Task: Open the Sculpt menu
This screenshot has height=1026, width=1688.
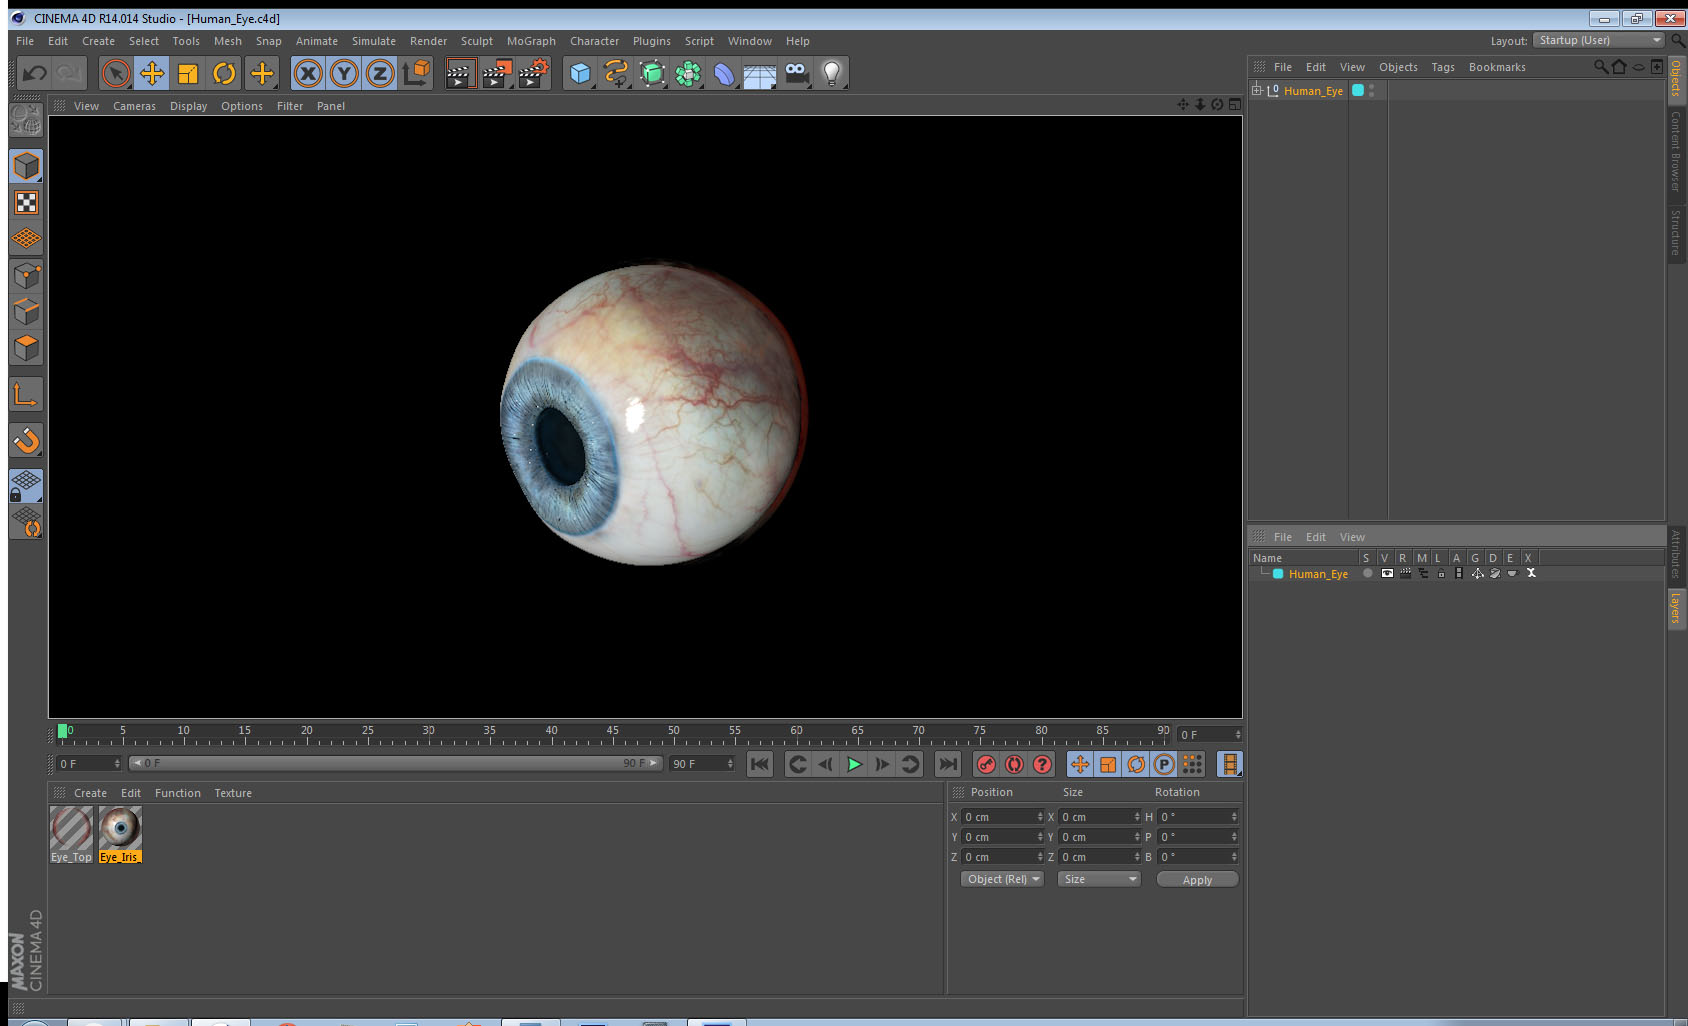Action: [x=477, y=41]
